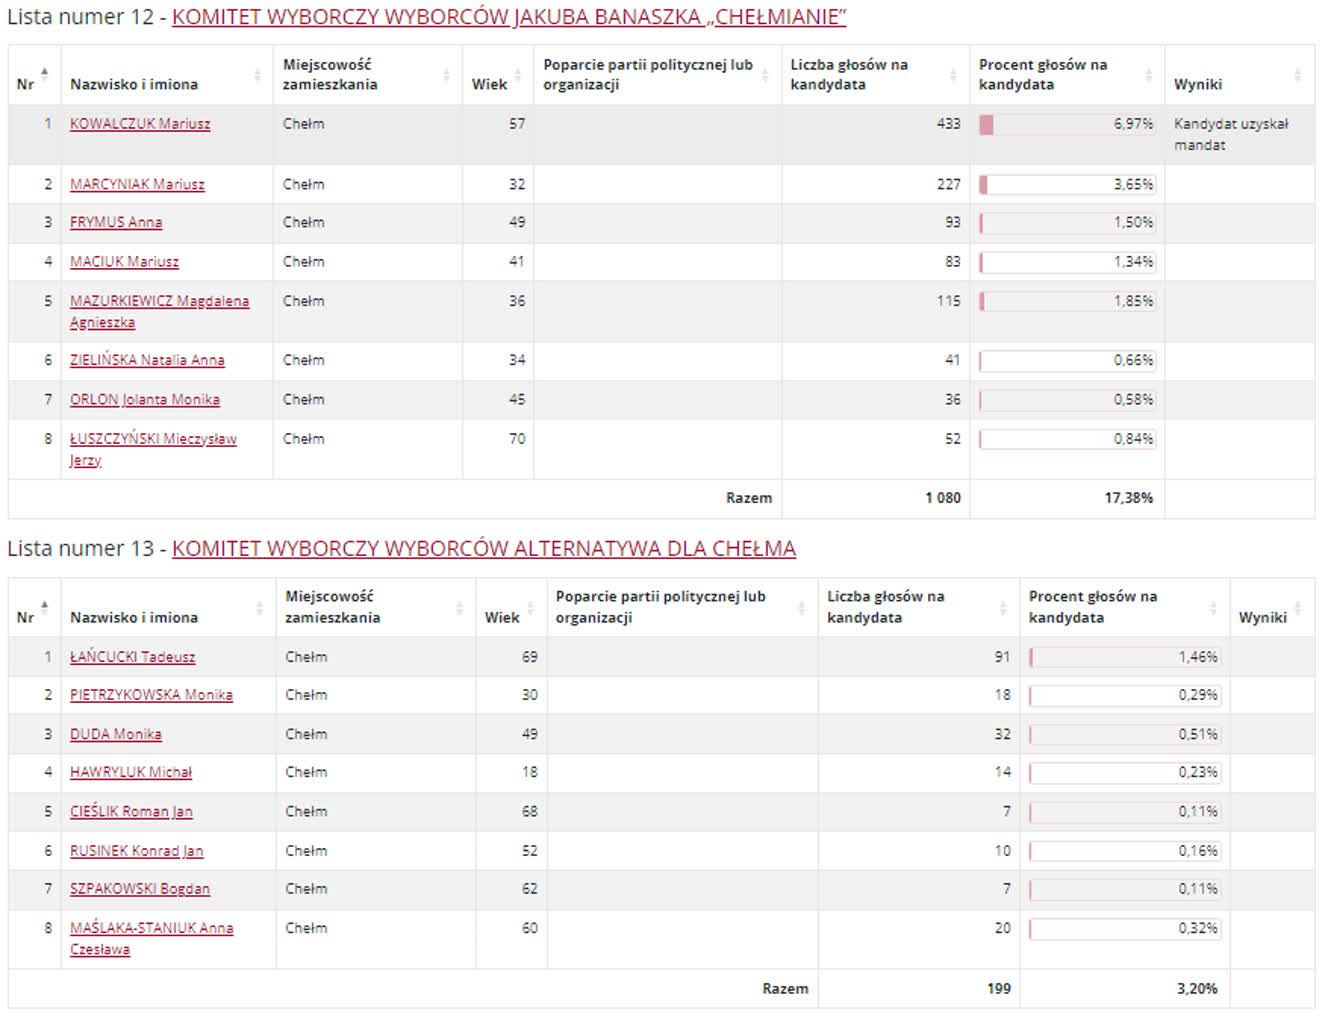Open candidate profile of KOWALCZUK Mariusz
Screen dimensions: 1328x1024
tap(140, 124)
